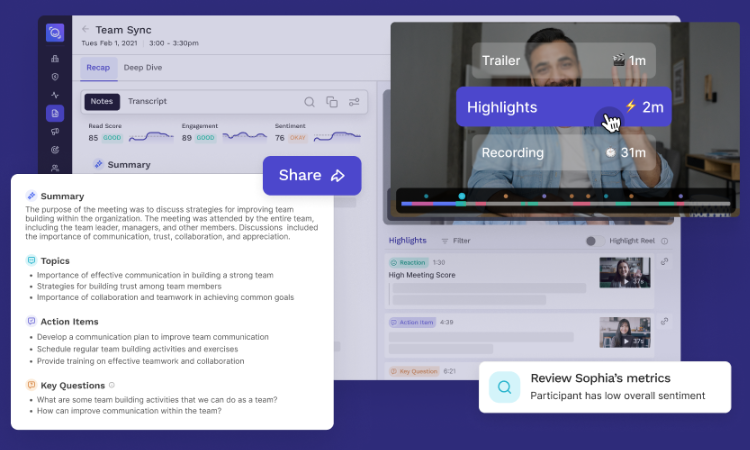This screenshot has height=450, width=750.
Task: Play the Action Item 4:39 video thumbnail
Action: tap(625, 332)
